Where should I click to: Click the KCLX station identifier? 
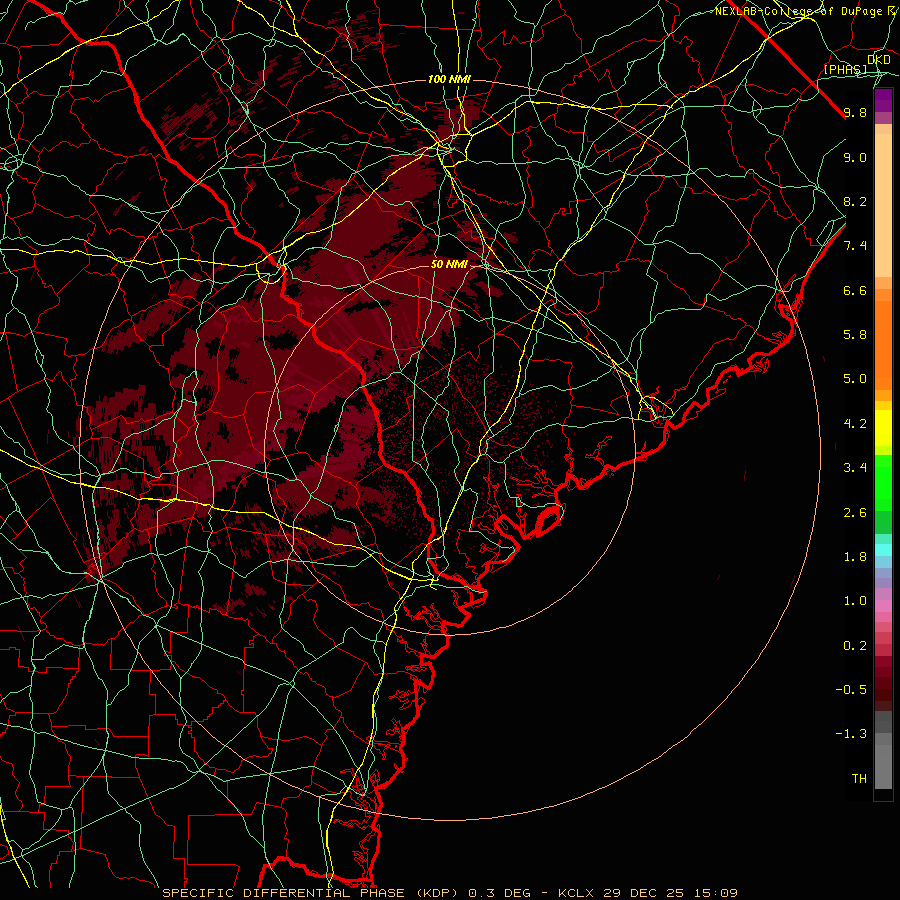(577, 893)
